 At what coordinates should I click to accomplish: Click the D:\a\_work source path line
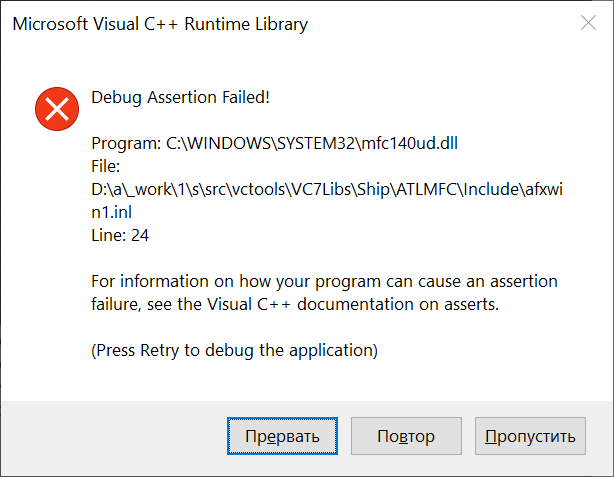tap(327, 190)
